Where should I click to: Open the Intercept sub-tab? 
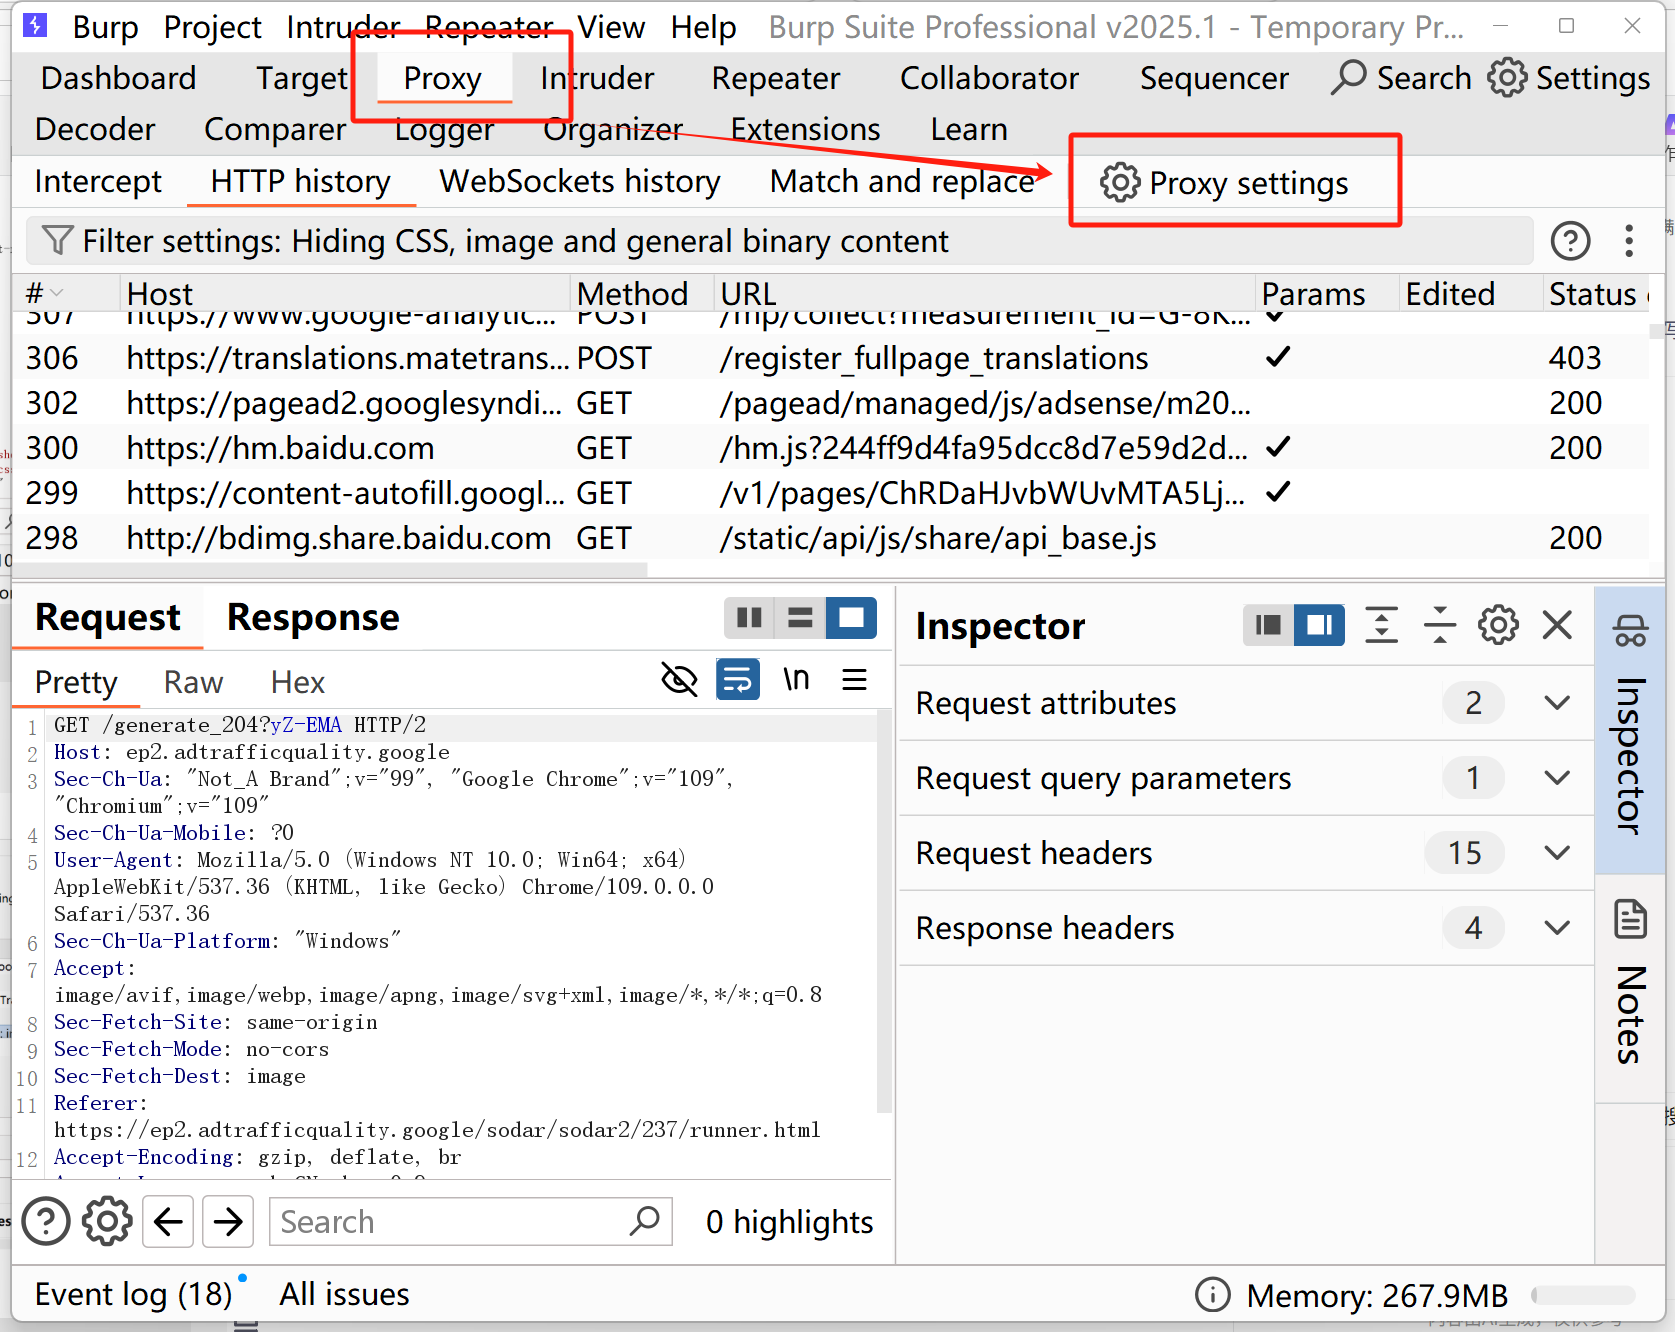[x=97, y=181]
